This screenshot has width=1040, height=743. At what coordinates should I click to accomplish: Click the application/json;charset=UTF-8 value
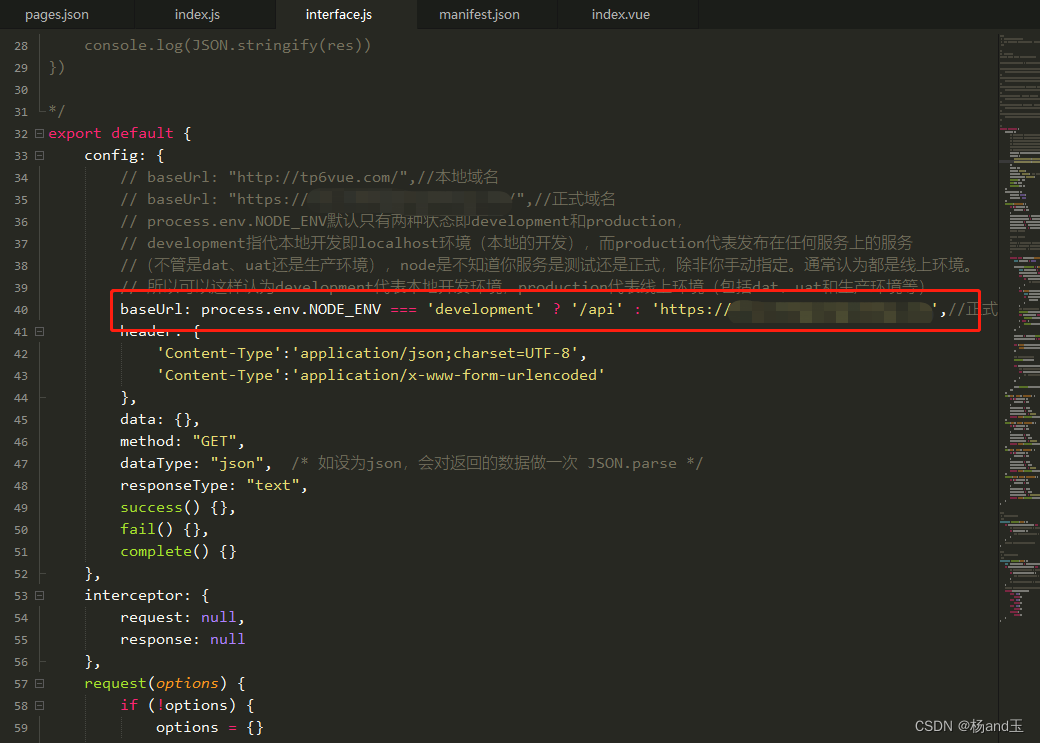(x=435, y=353)
